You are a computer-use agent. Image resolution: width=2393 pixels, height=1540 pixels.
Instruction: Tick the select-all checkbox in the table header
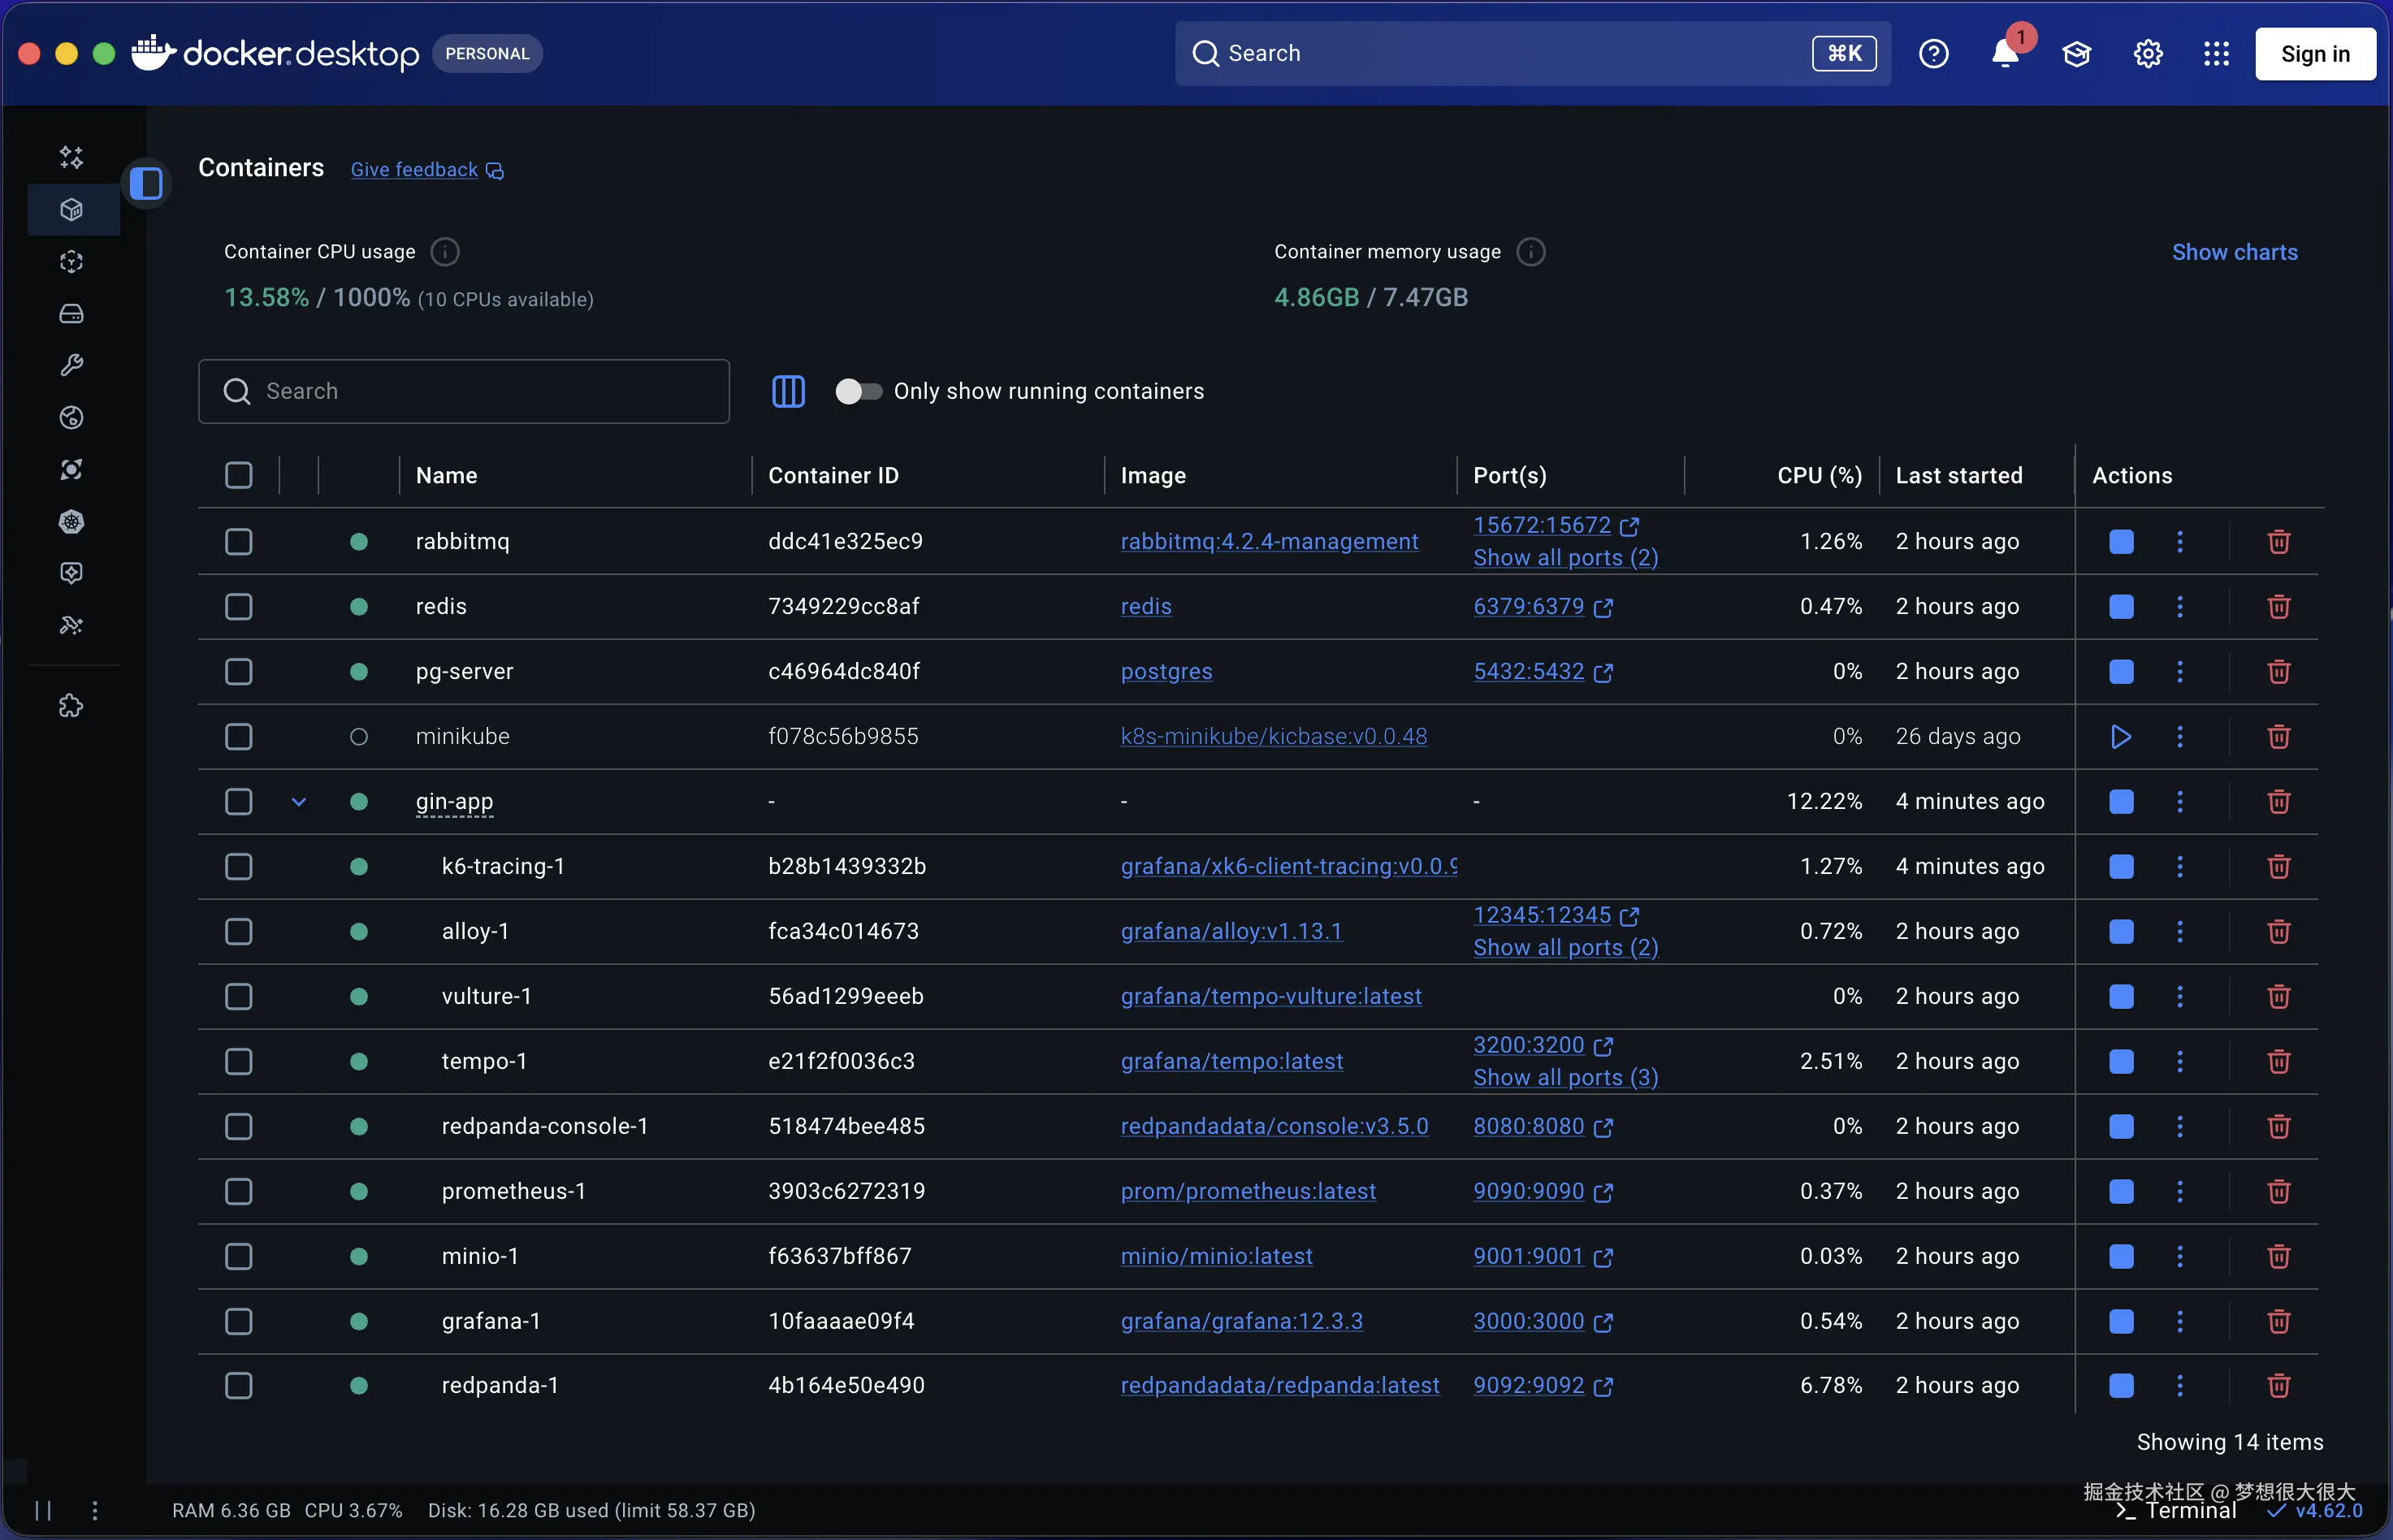[x=238, y=475]
